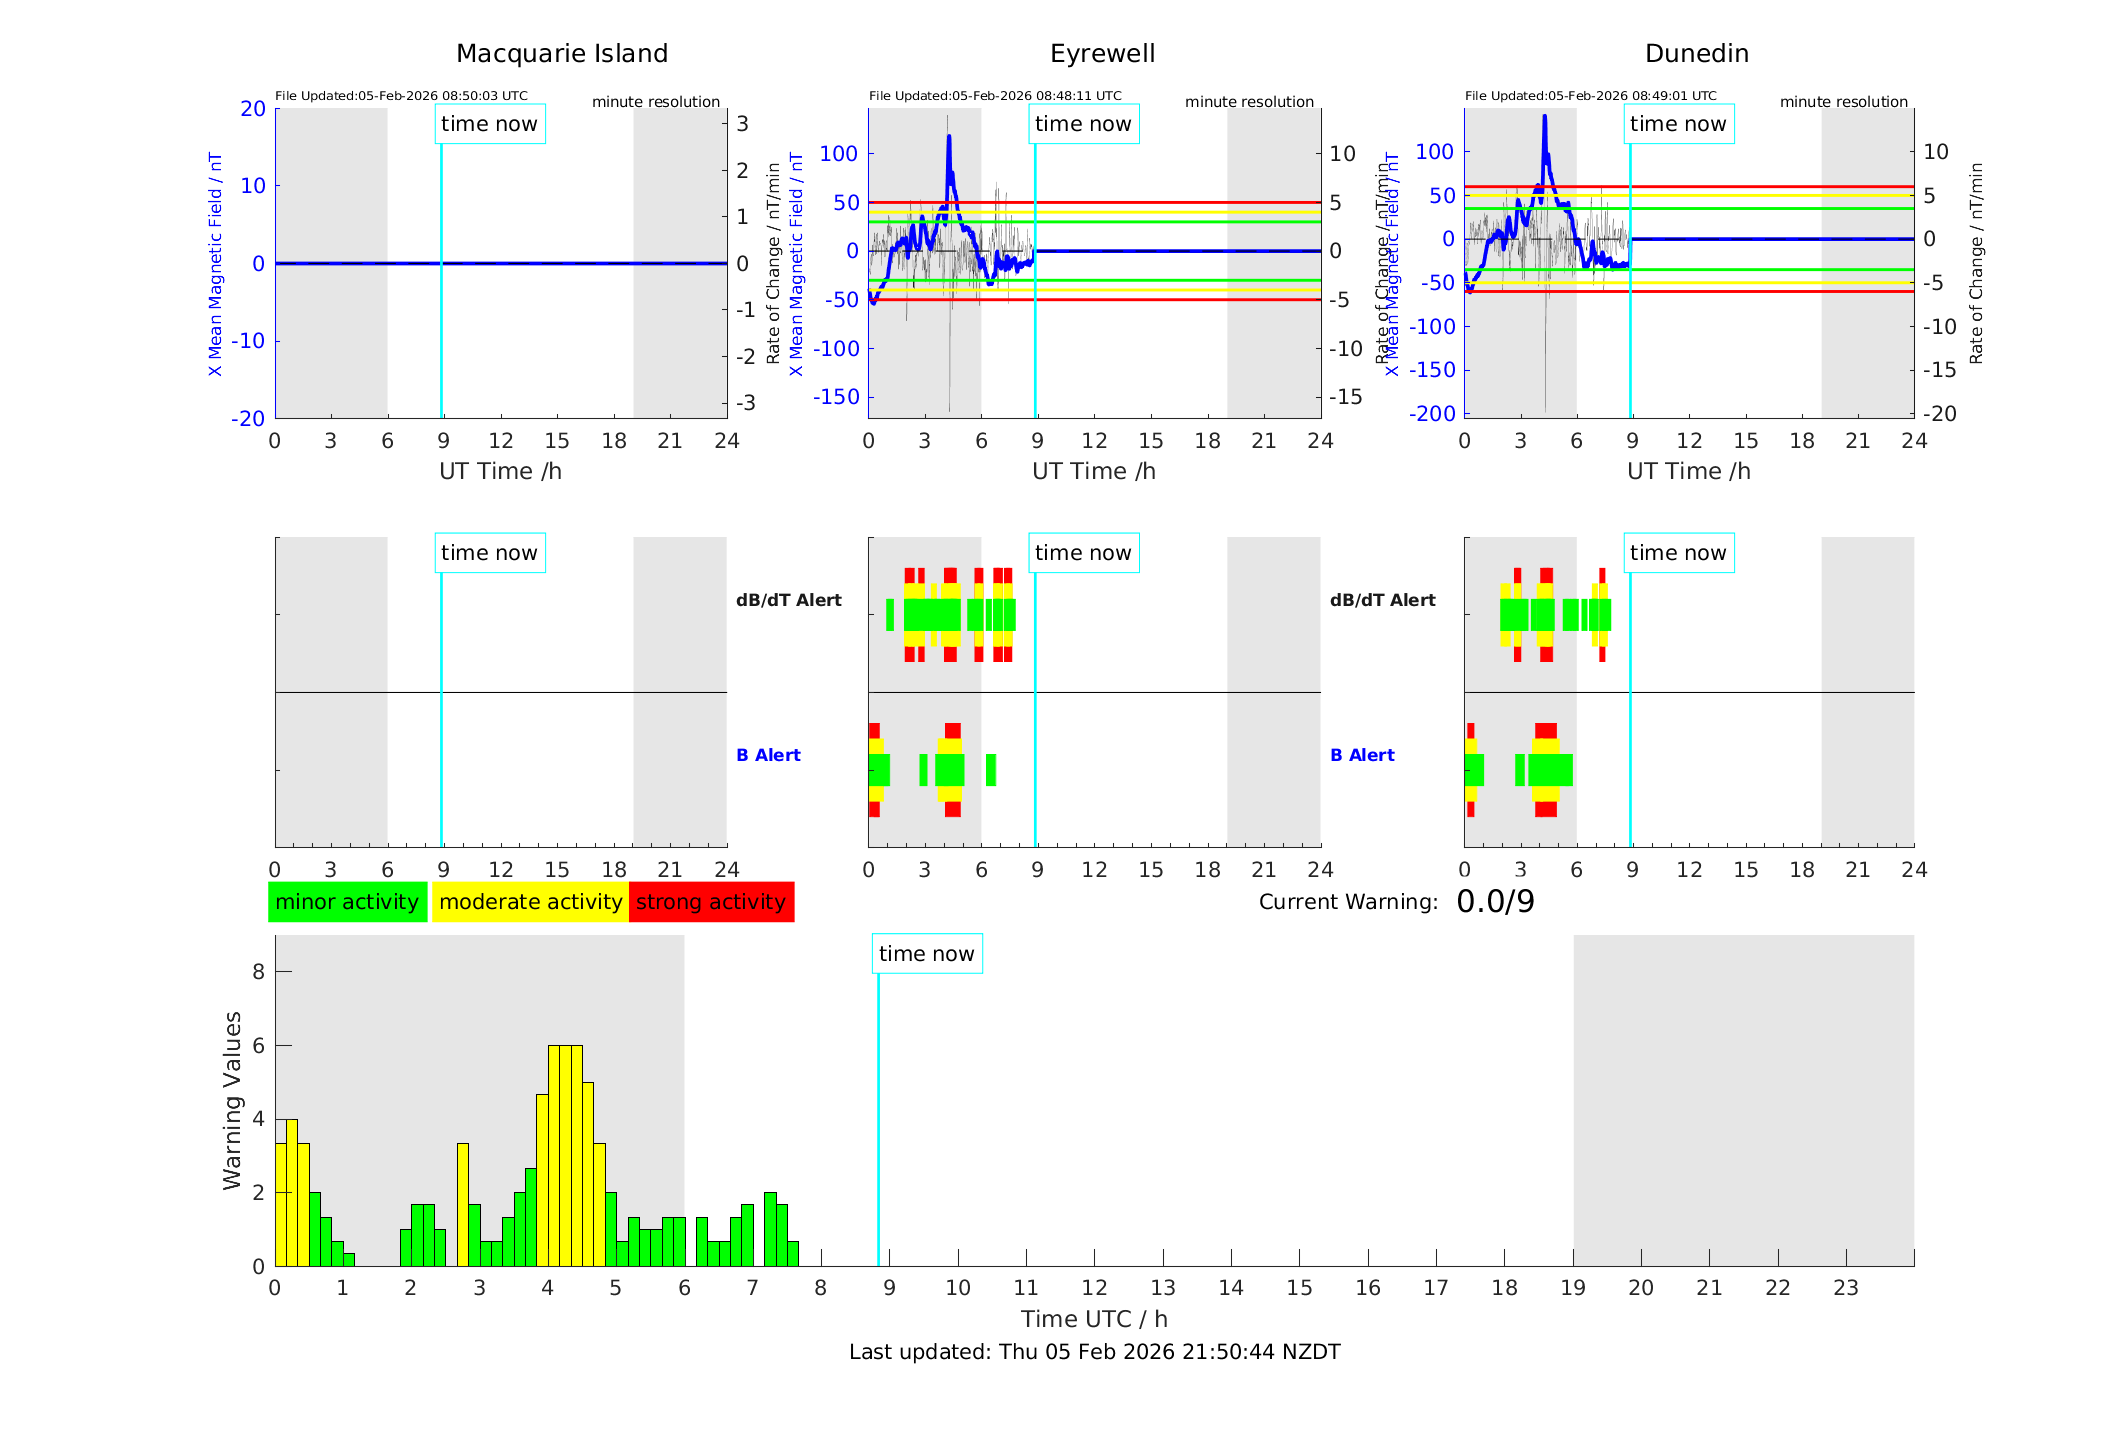2117x1437 pixels.
Task: Click the Dunedin dB/dT Alert label
Action: [1382, 600]
